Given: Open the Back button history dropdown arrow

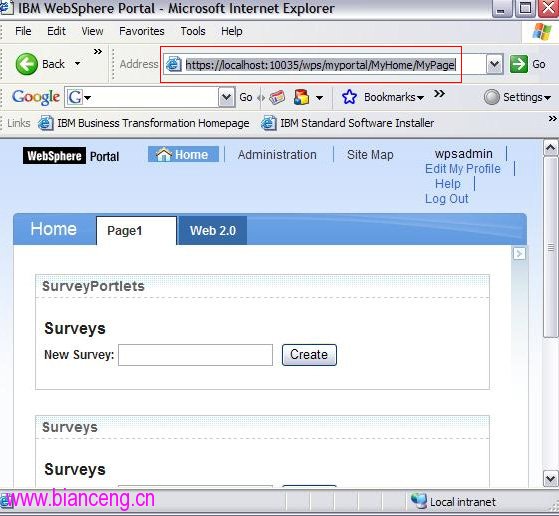Looking at the screenshot, I should click(x=77, y=64).
